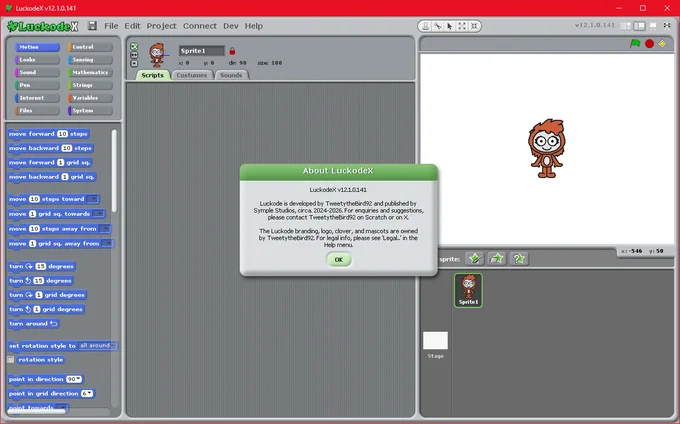
Task: Set rotation style to all-around
Action: coord(134,46)
